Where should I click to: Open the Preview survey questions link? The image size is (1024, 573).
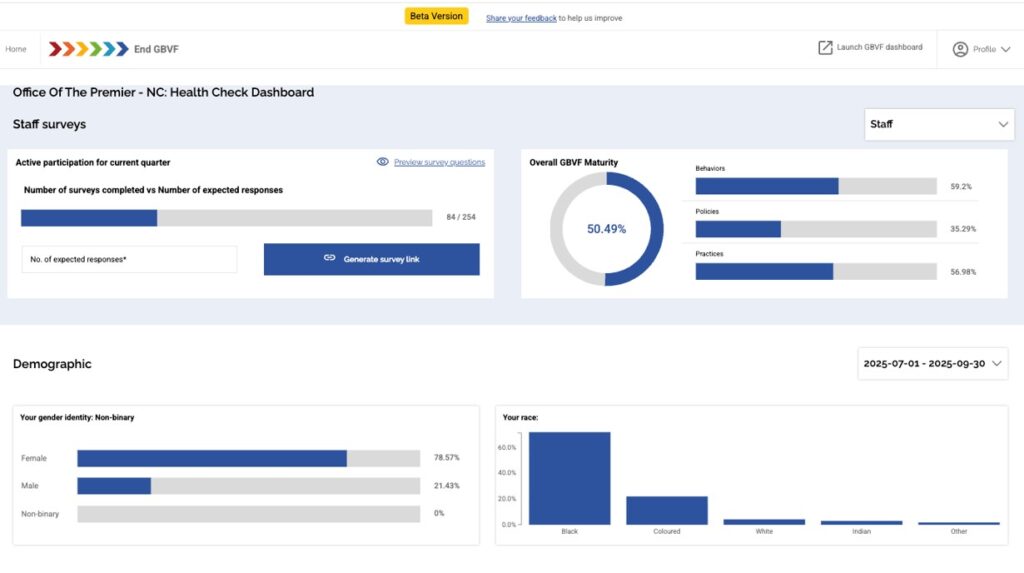click(439, 162)
